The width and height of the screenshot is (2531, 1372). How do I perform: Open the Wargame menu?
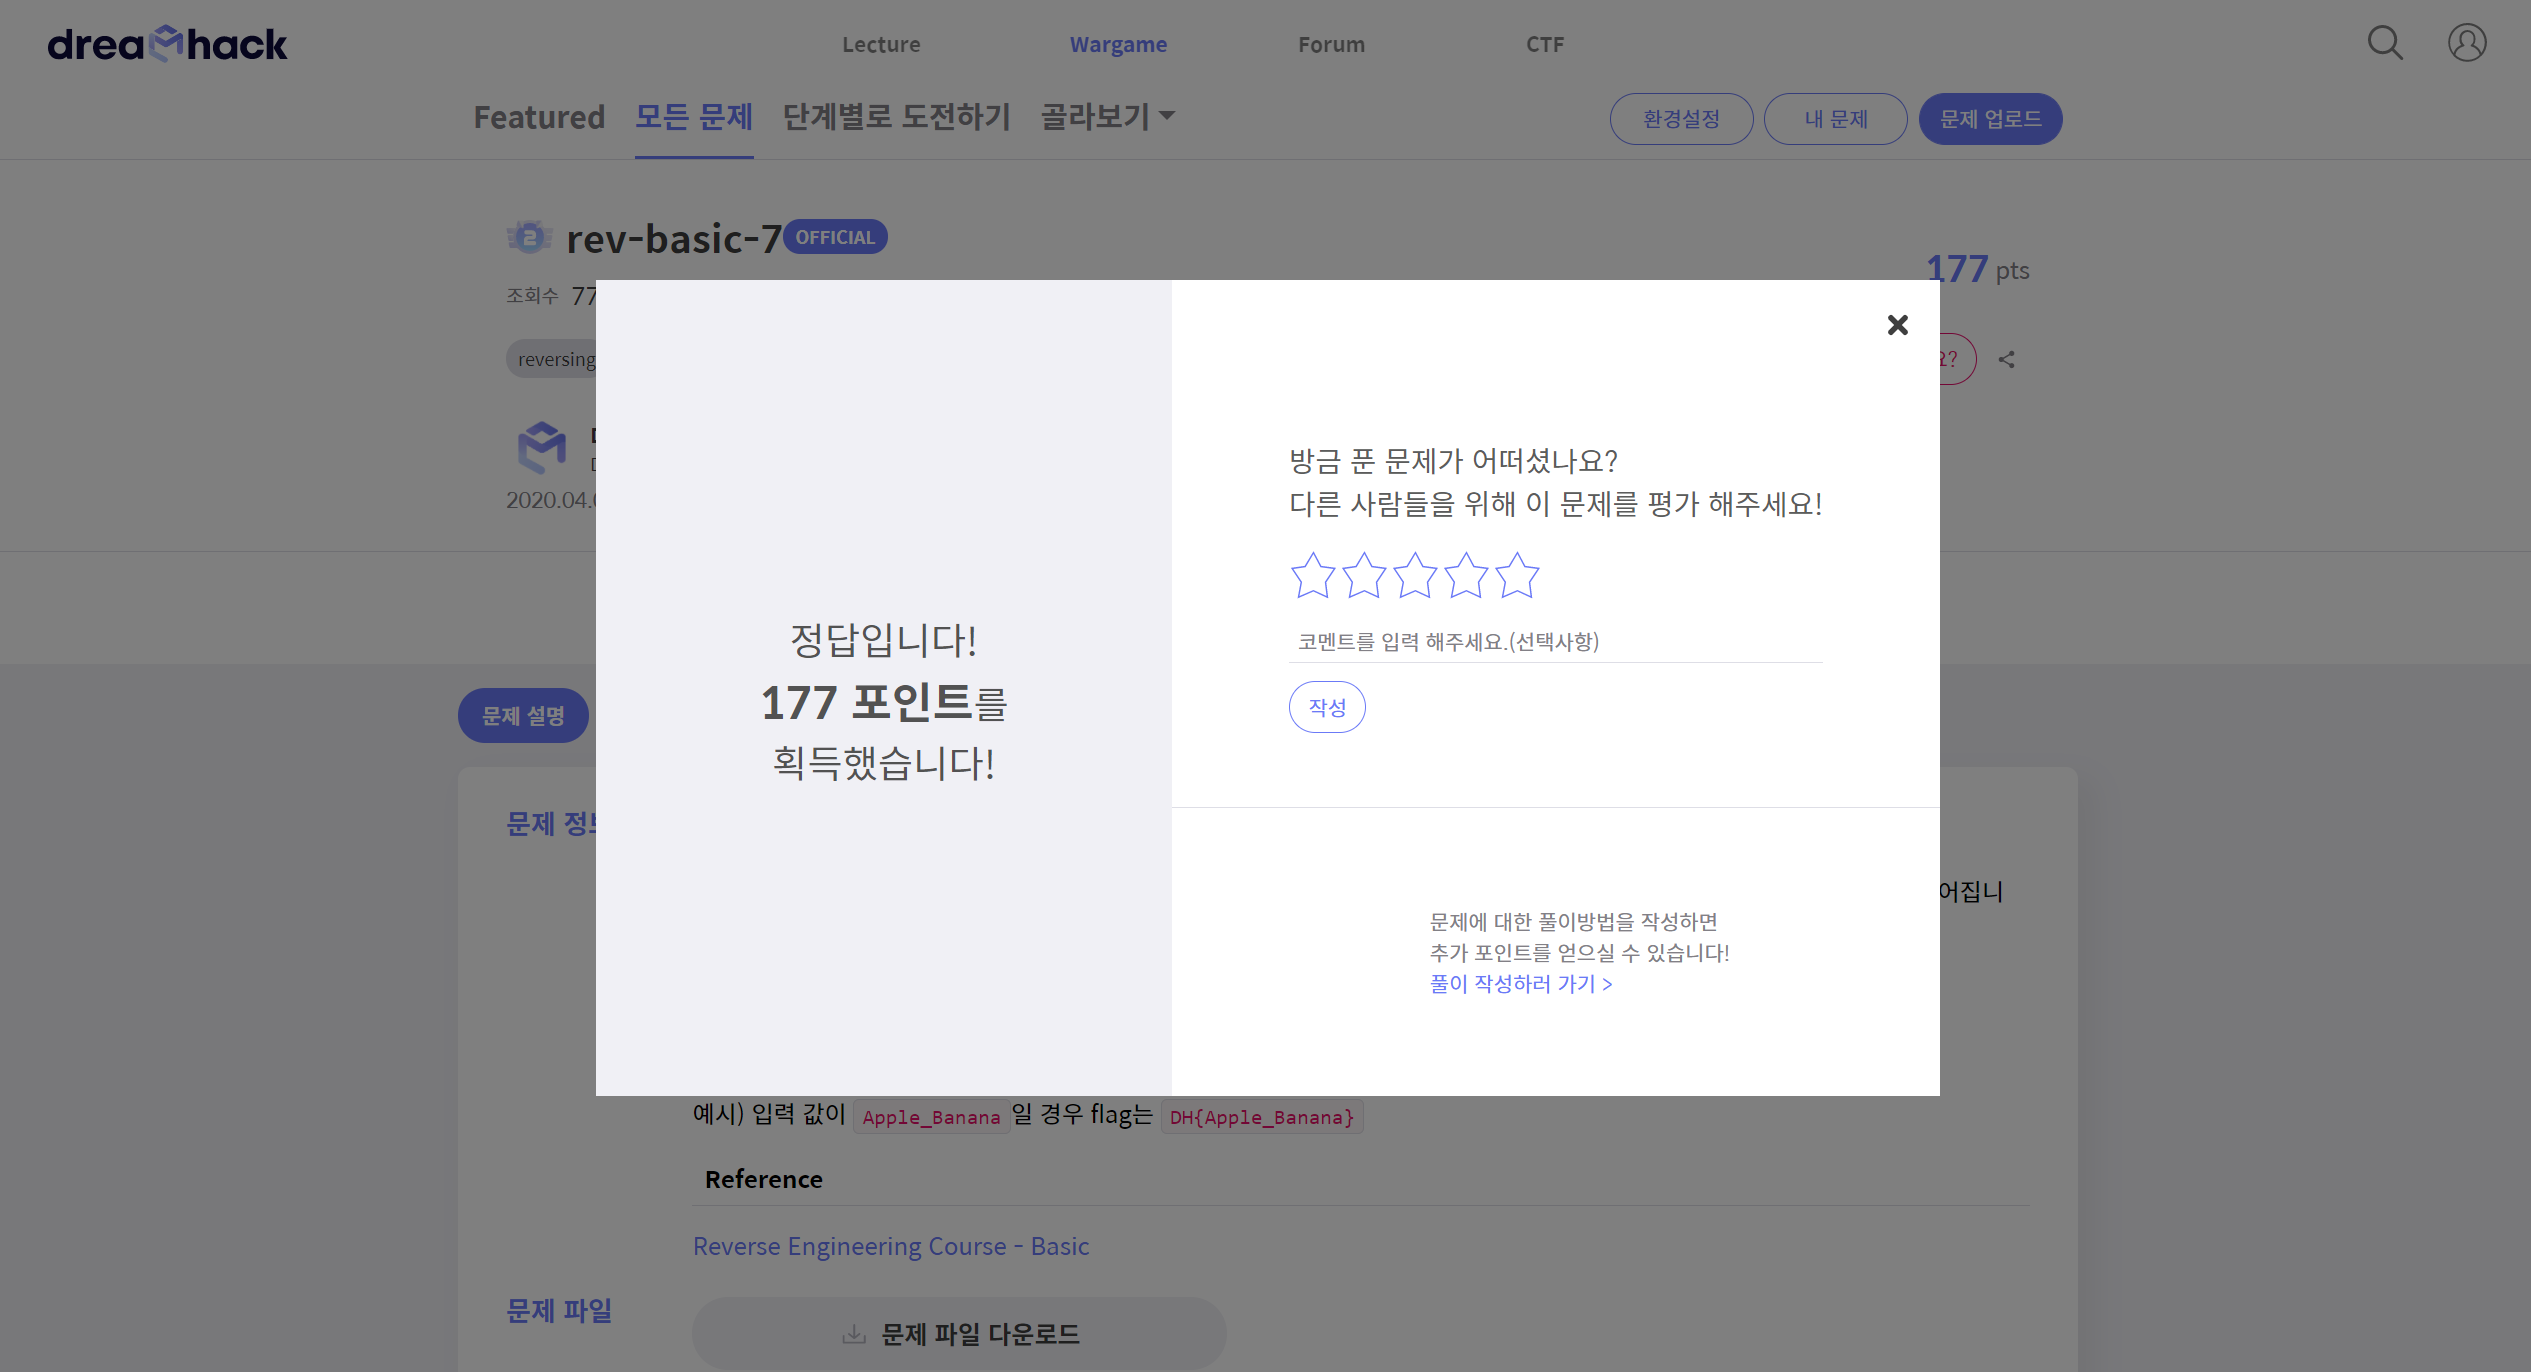[1118, 45]
